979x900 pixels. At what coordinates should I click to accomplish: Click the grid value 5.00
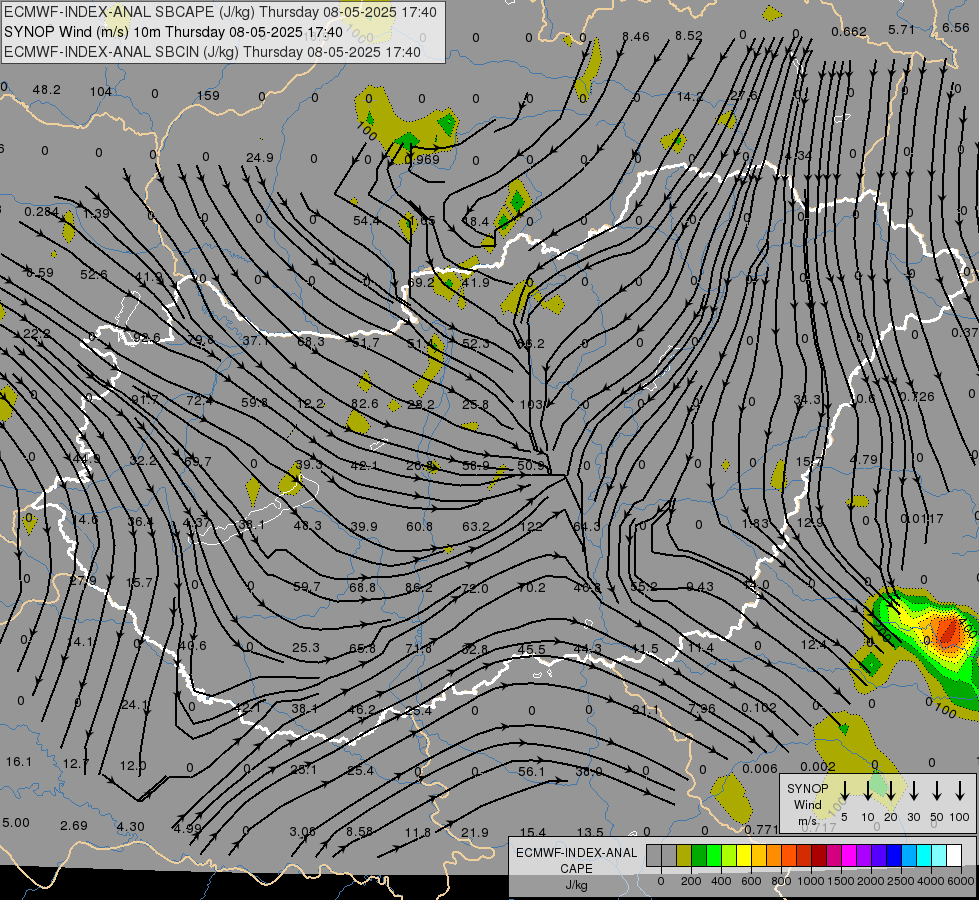16,823
